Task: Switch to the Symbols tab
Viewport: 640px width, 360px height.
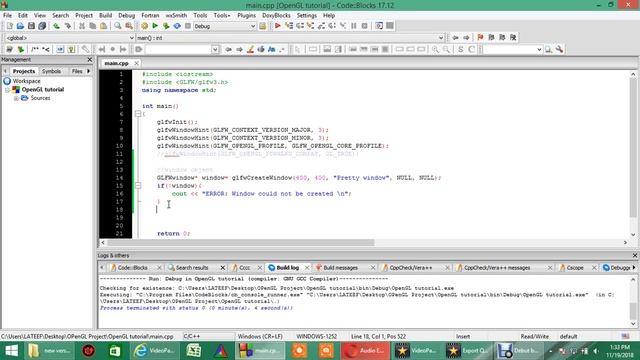Action: 51,71
